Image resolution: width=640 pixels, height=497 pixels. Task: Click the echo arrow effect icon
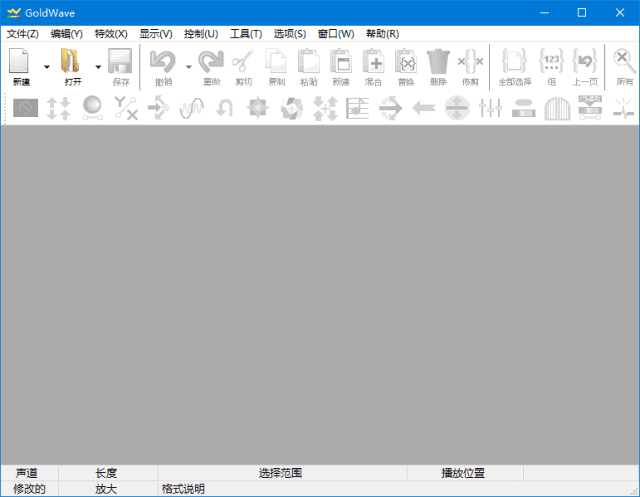click(158, 108)
